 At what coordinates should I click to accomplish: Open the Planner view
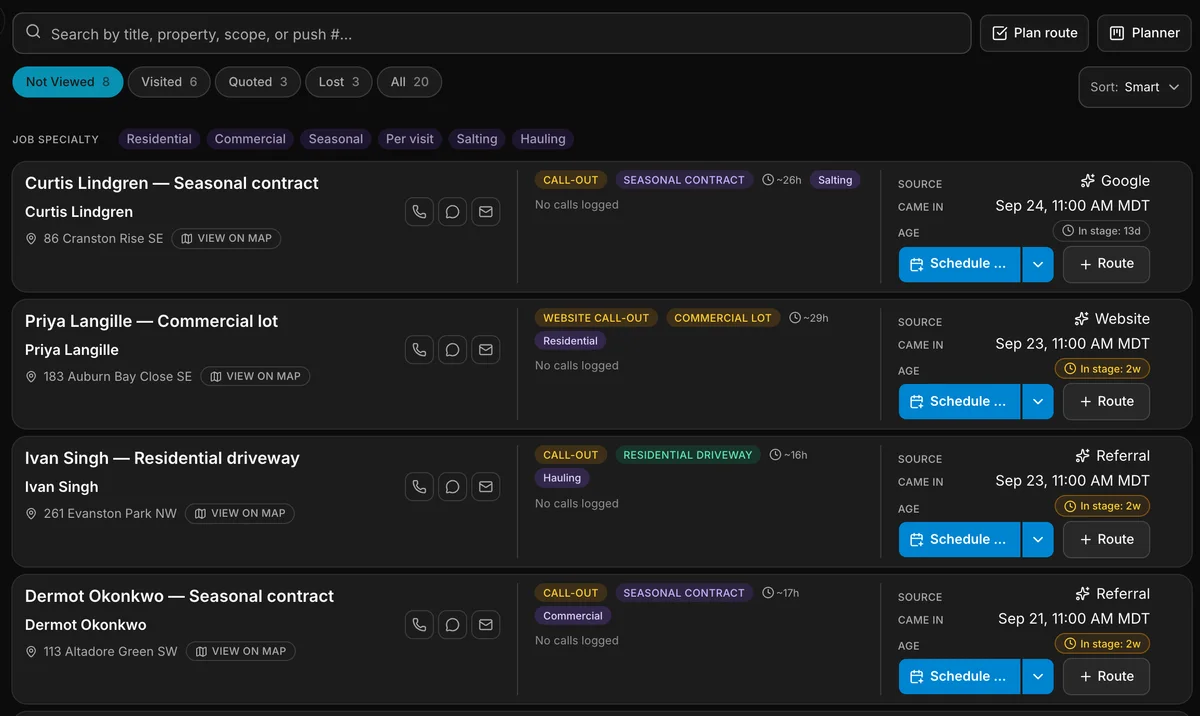[1144, 33]
